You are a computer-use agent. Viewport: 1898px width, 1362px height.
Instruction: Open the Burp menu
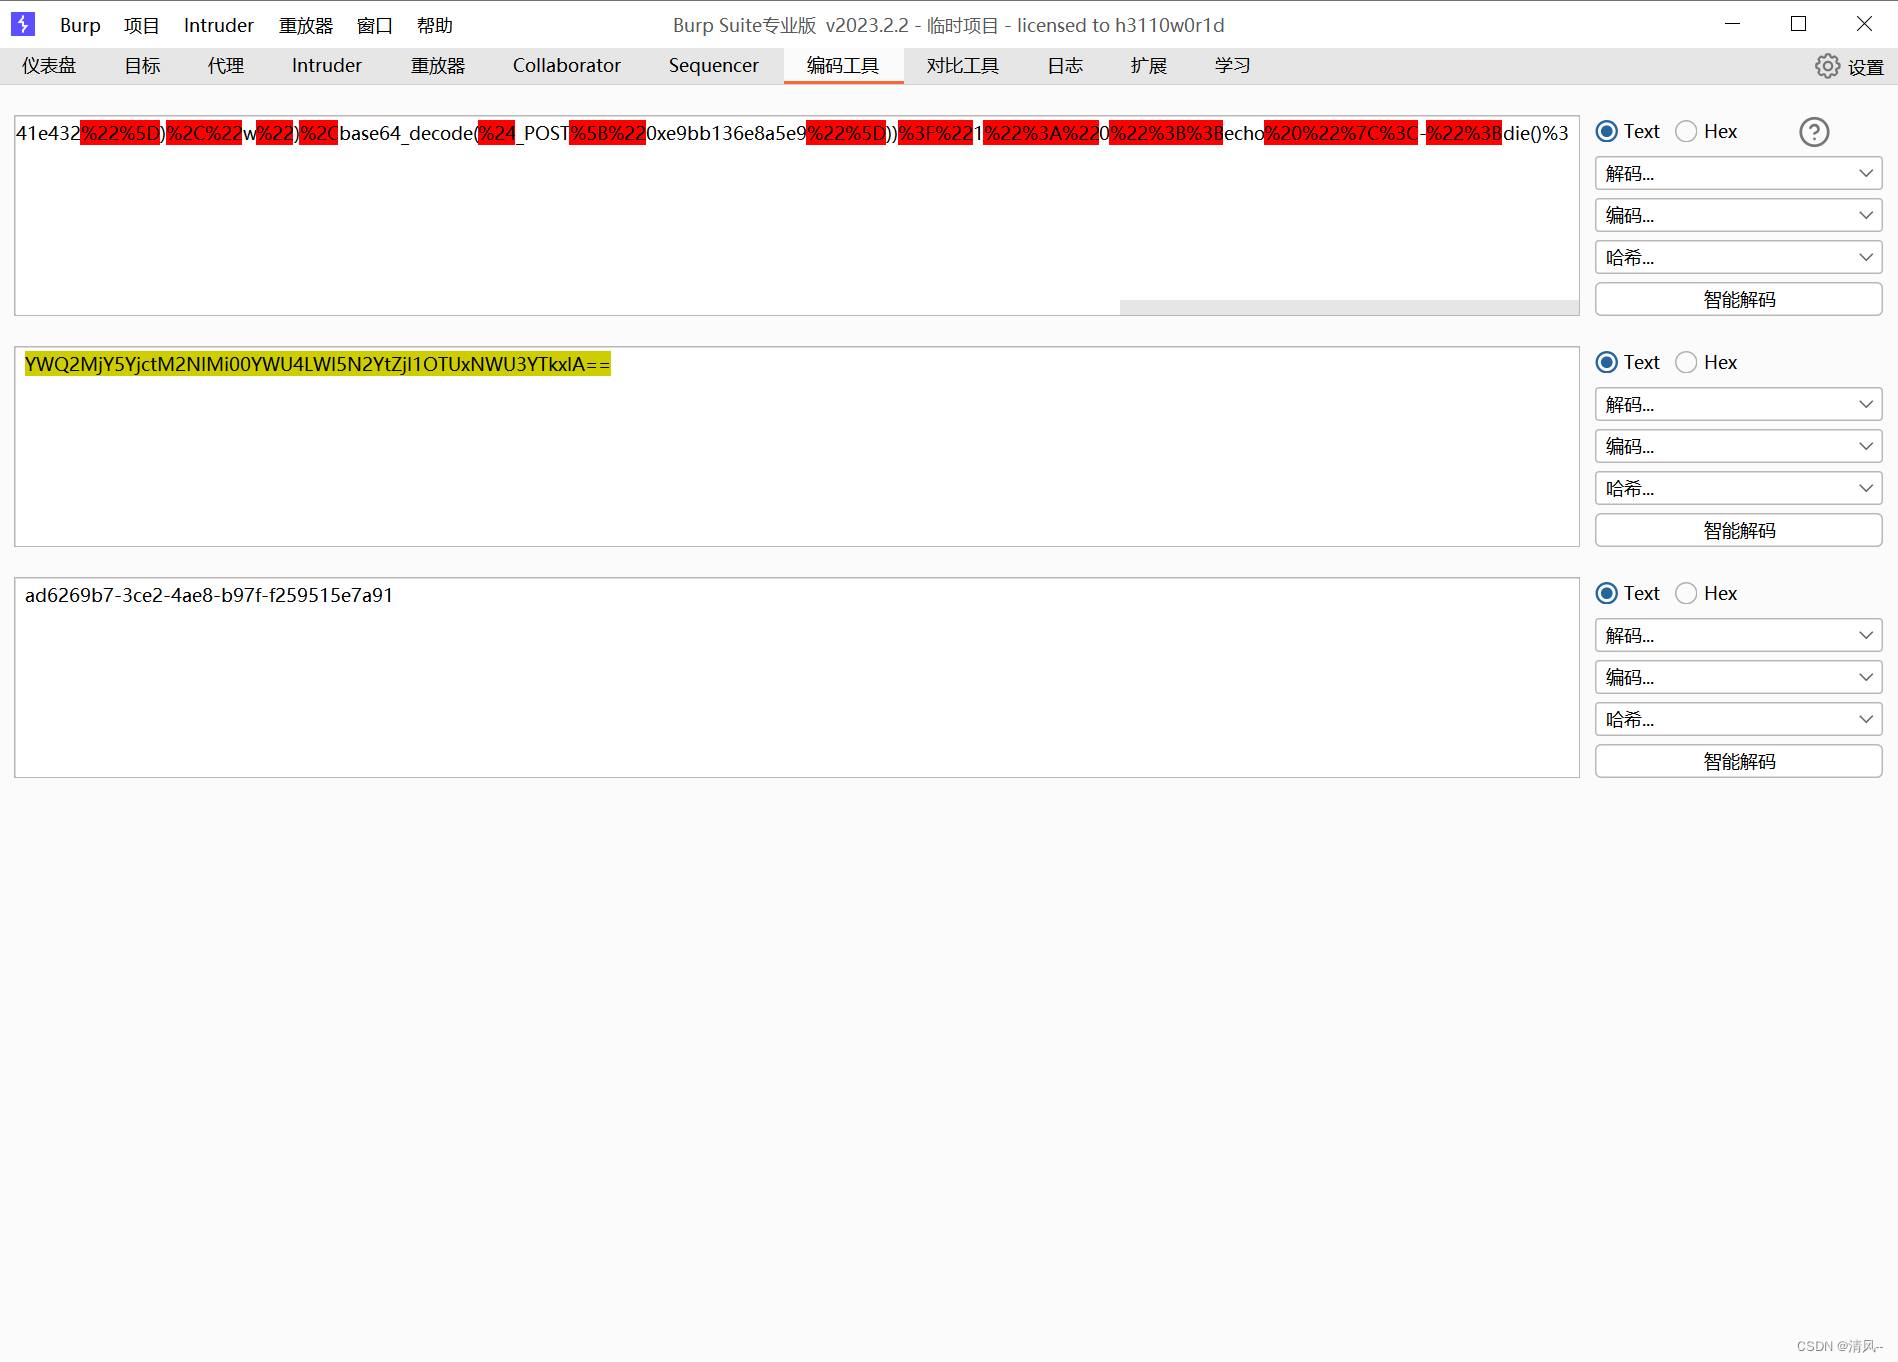point(80,25)
